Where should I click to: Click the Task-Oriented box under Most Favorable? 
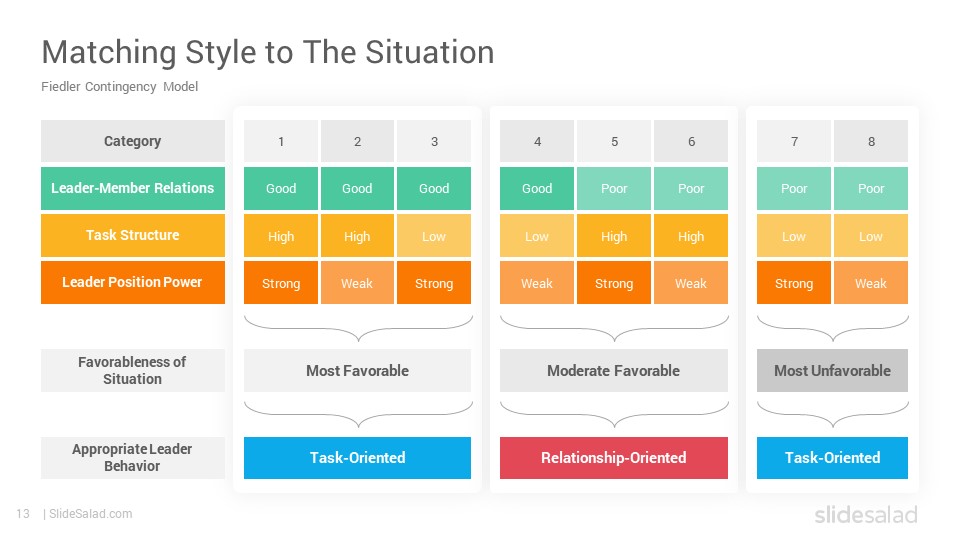click(x=358, y=458)
